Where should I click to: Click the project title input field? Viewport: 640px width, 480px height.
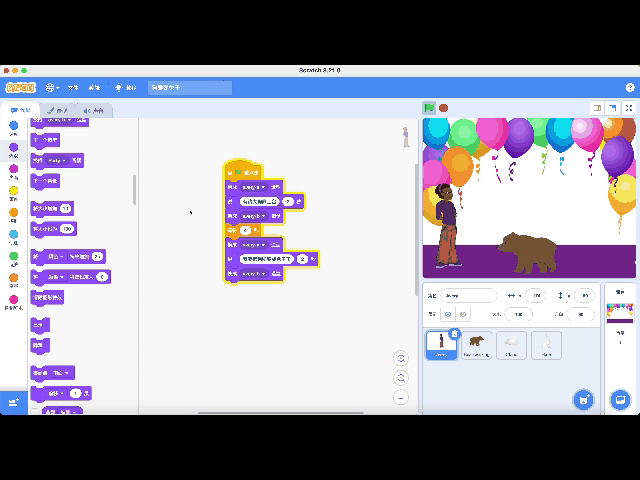190,87
